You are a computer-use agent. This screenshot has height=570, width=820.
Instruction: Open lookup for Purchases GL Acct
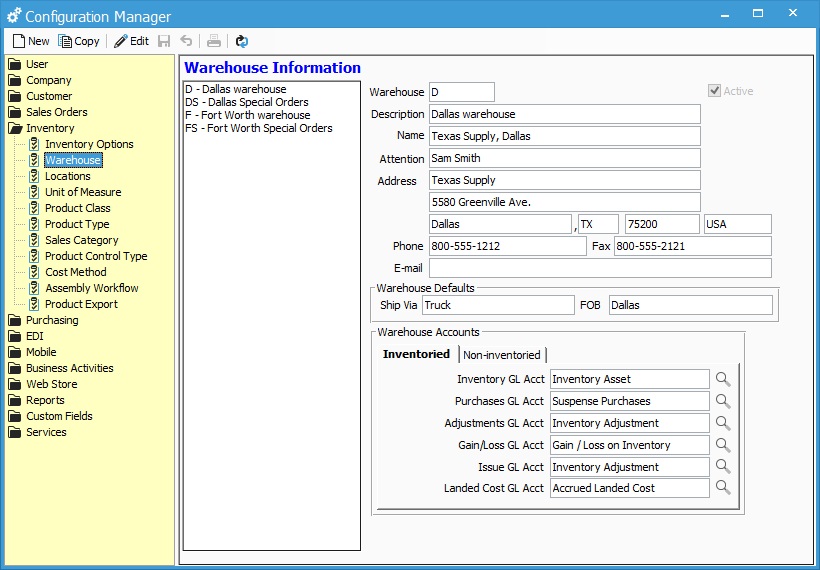point(723,401)
